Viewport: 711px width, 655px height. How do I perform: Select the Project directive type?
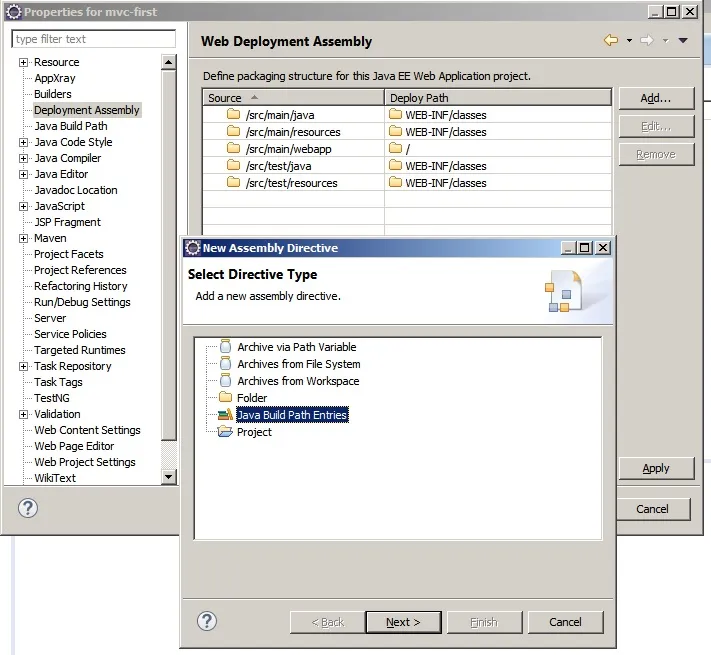point(254,432)
